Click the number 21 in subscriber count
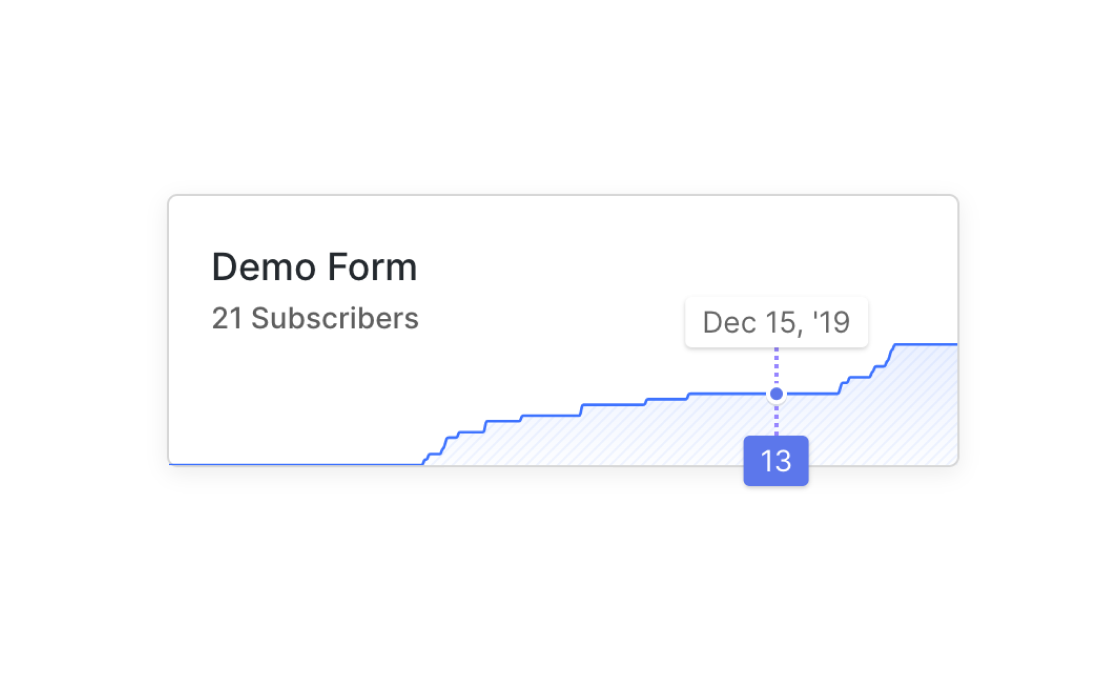The height and width of the screenshot is (678, 1120). [227, 319]
